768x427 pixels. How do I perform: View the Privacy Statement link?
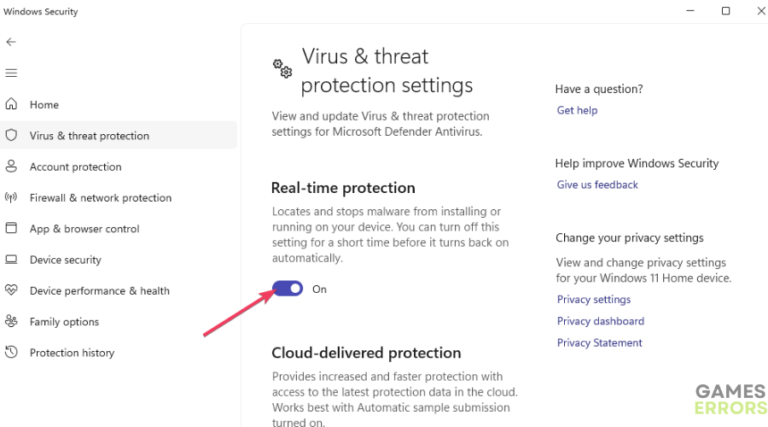point(599,342)
